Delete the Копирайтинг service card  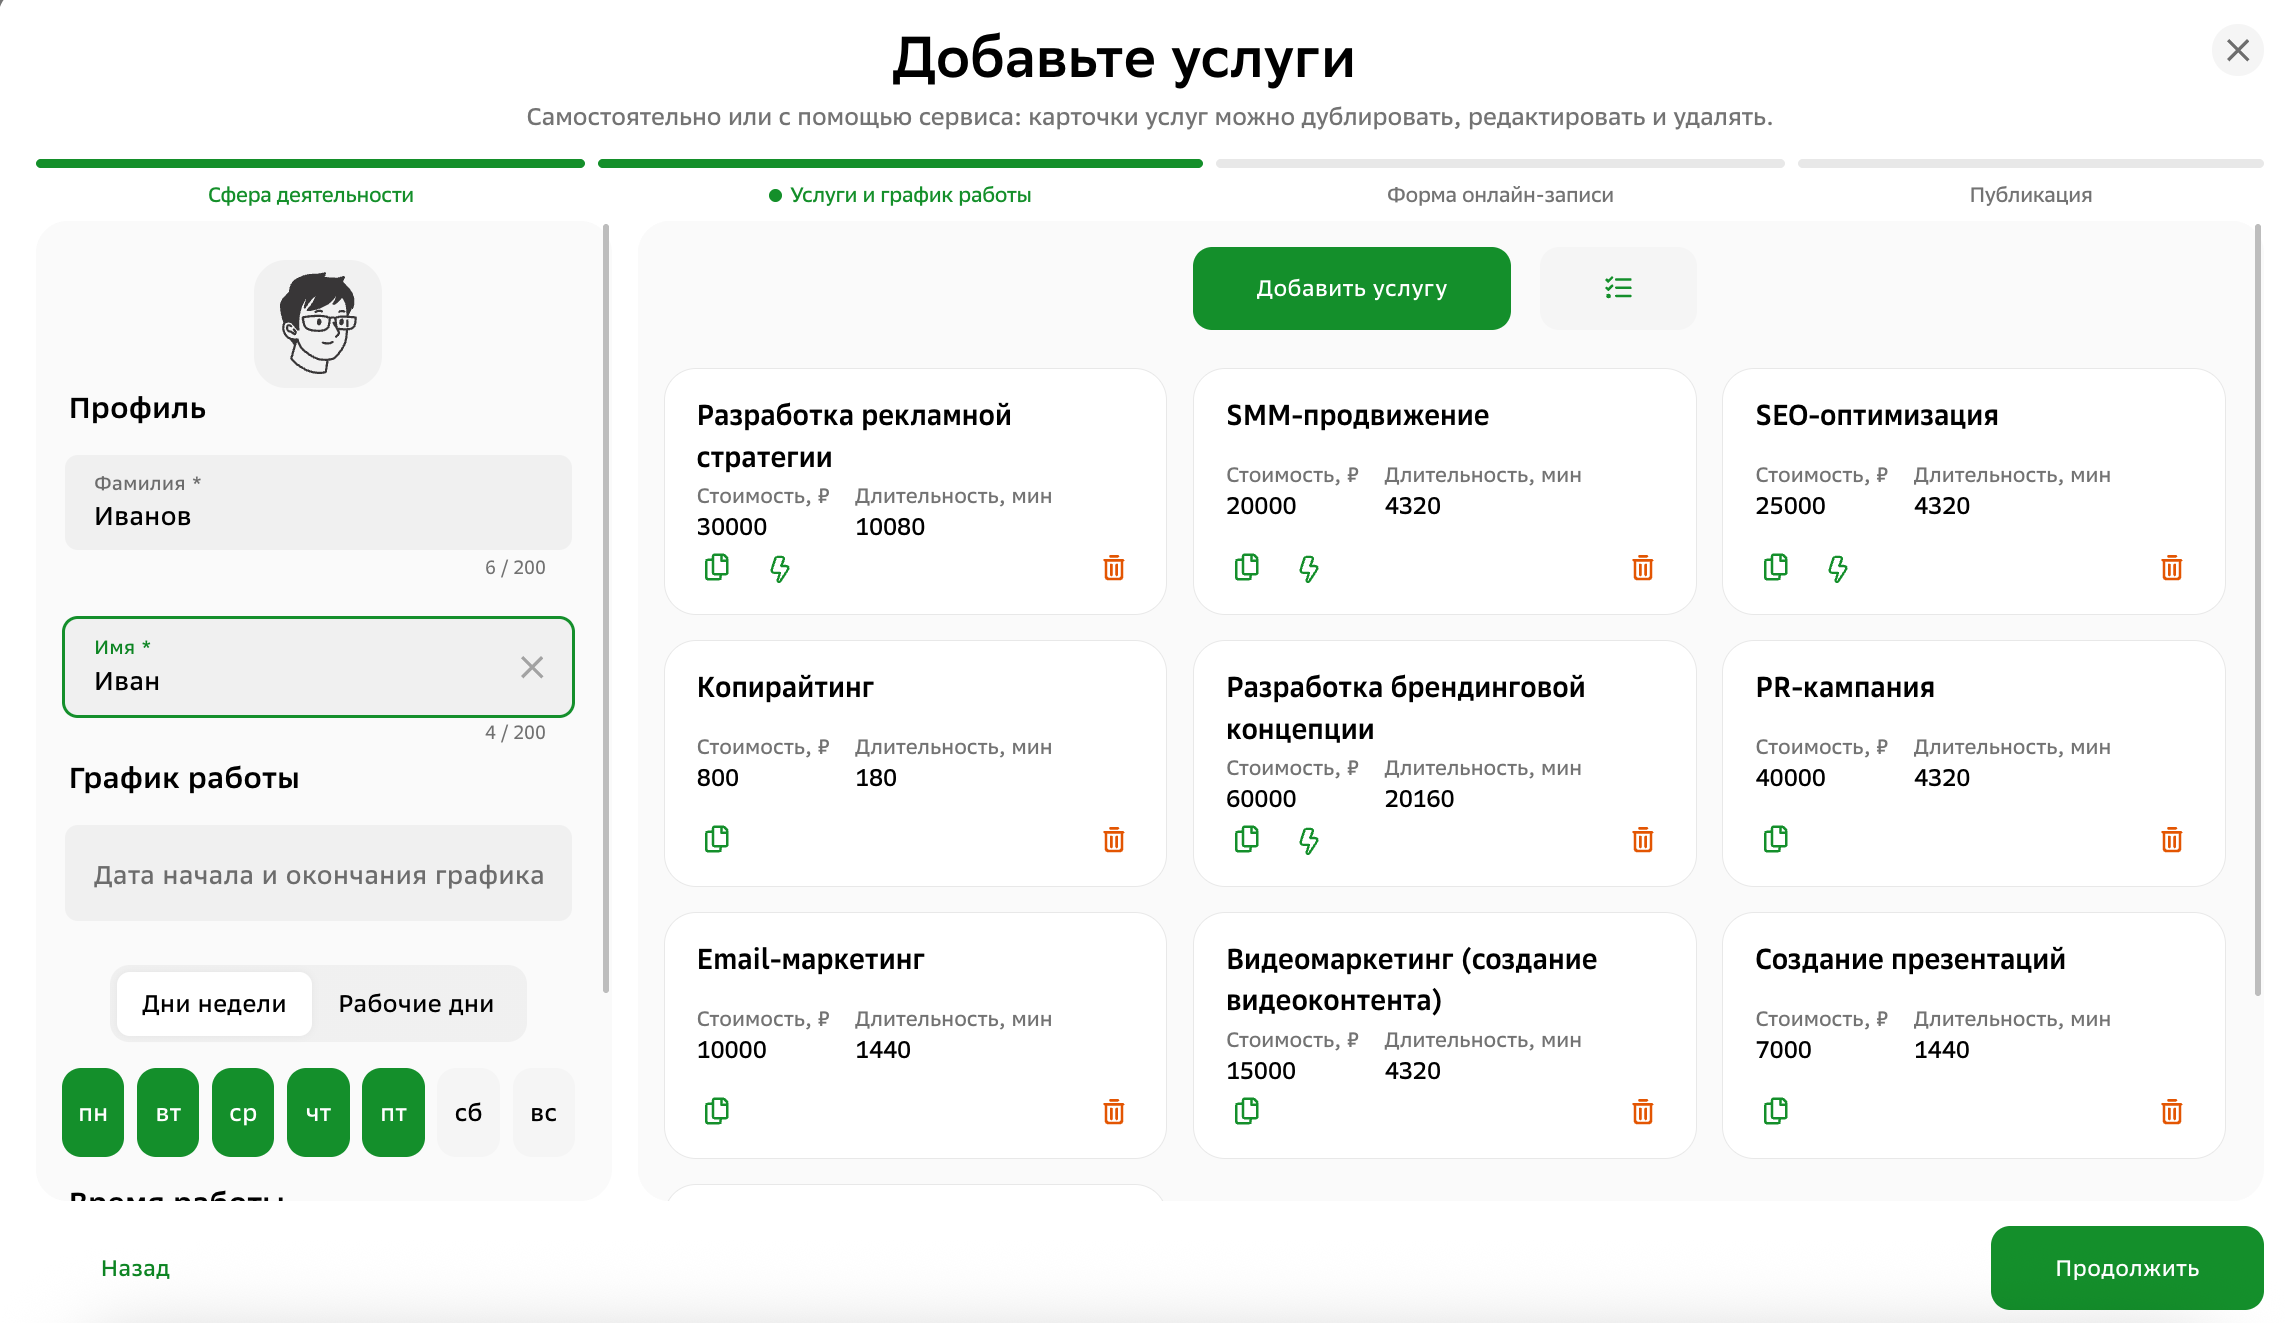click(x=1113, y=840)
